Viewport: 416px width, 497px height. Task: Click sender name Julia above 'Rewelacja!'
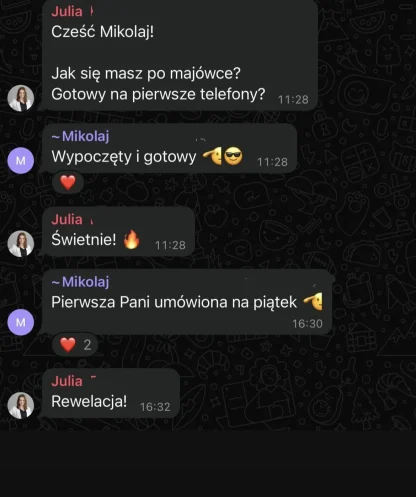tap(67, 381)
